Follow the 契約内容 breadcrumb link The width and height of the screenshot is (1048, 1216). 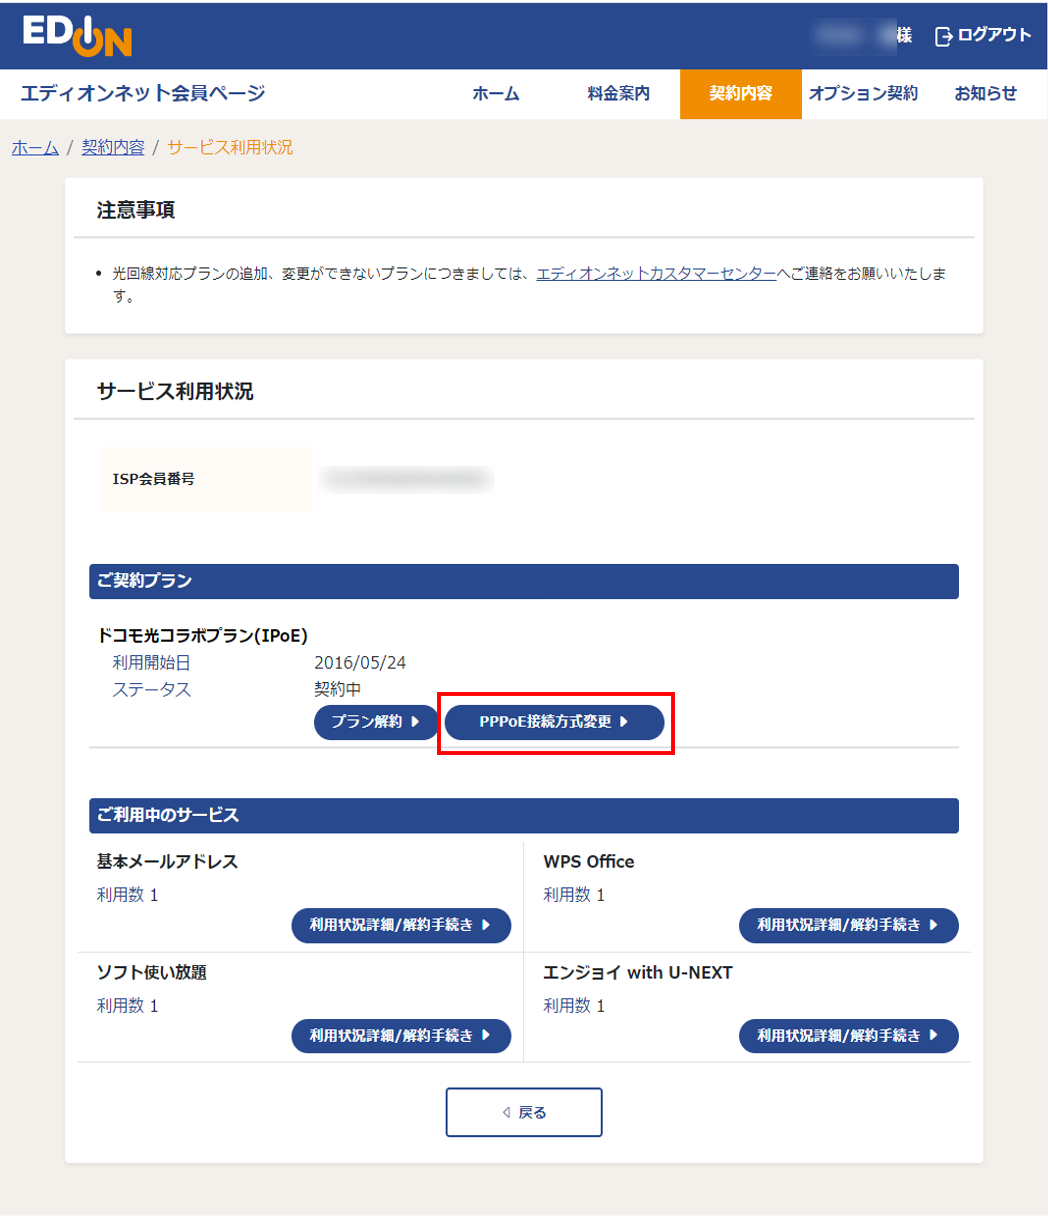113,148
